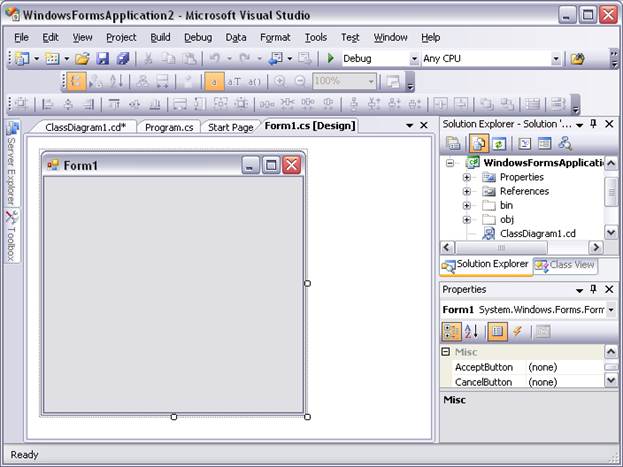Collapse the Misc property category
Viewport: 623px width, 467px height.
point(446,352)
